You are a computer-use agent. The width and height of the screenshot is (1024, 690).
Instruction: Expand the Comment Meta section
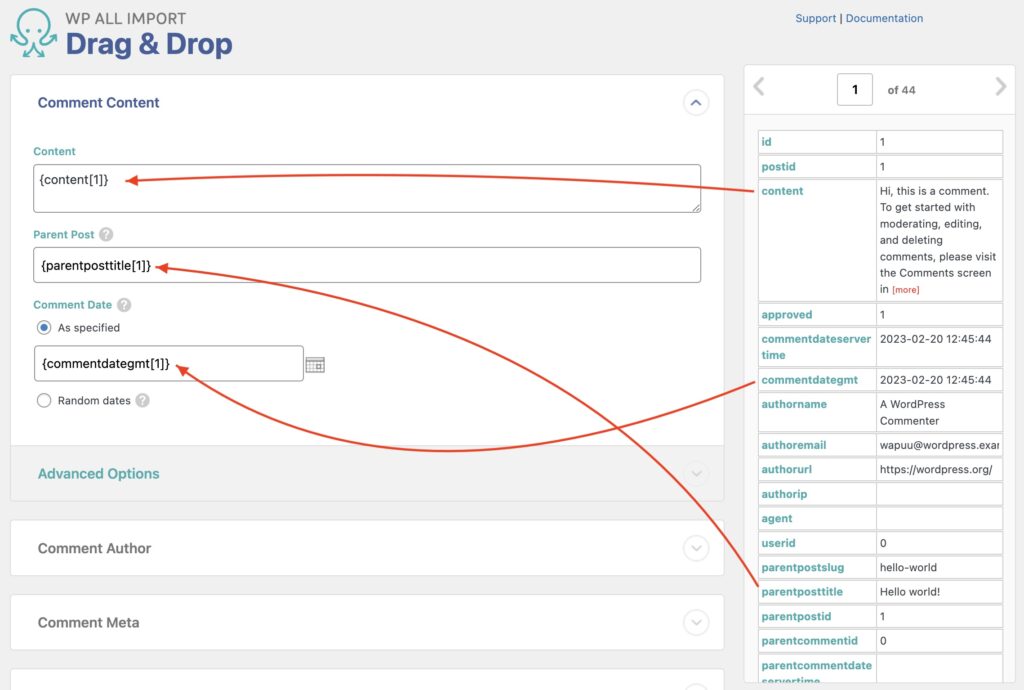88,622
